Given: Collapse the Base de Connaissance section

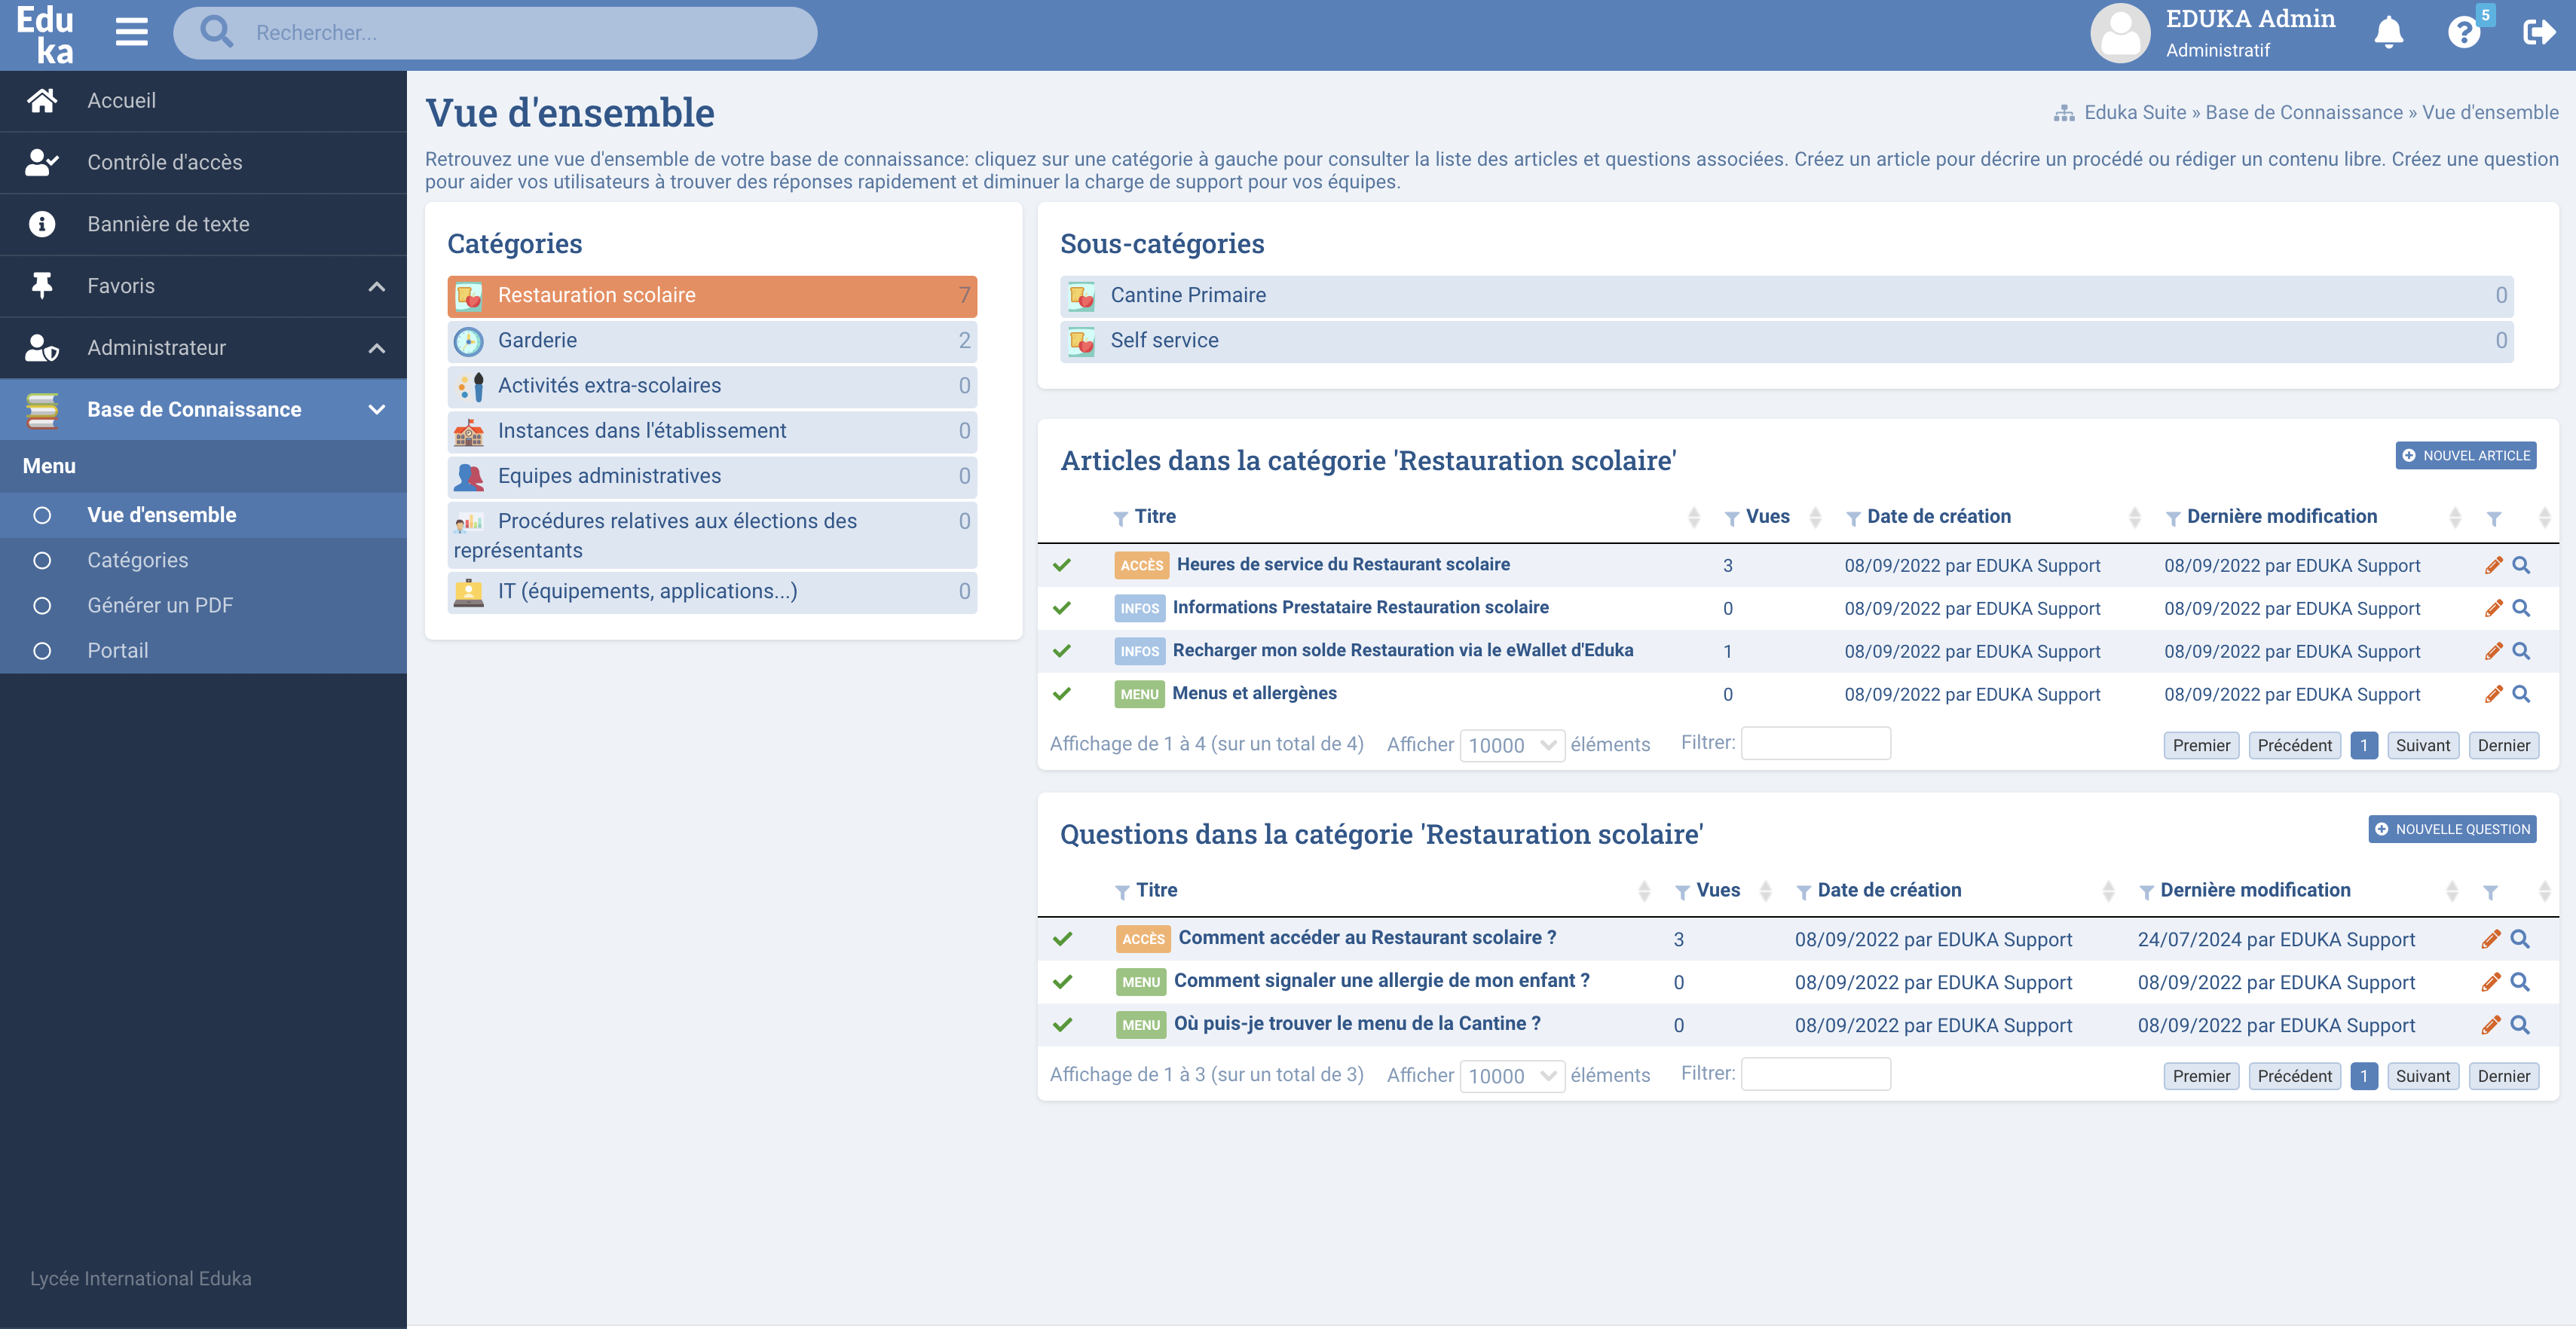Looking at the screenshot, I should 376,410.
